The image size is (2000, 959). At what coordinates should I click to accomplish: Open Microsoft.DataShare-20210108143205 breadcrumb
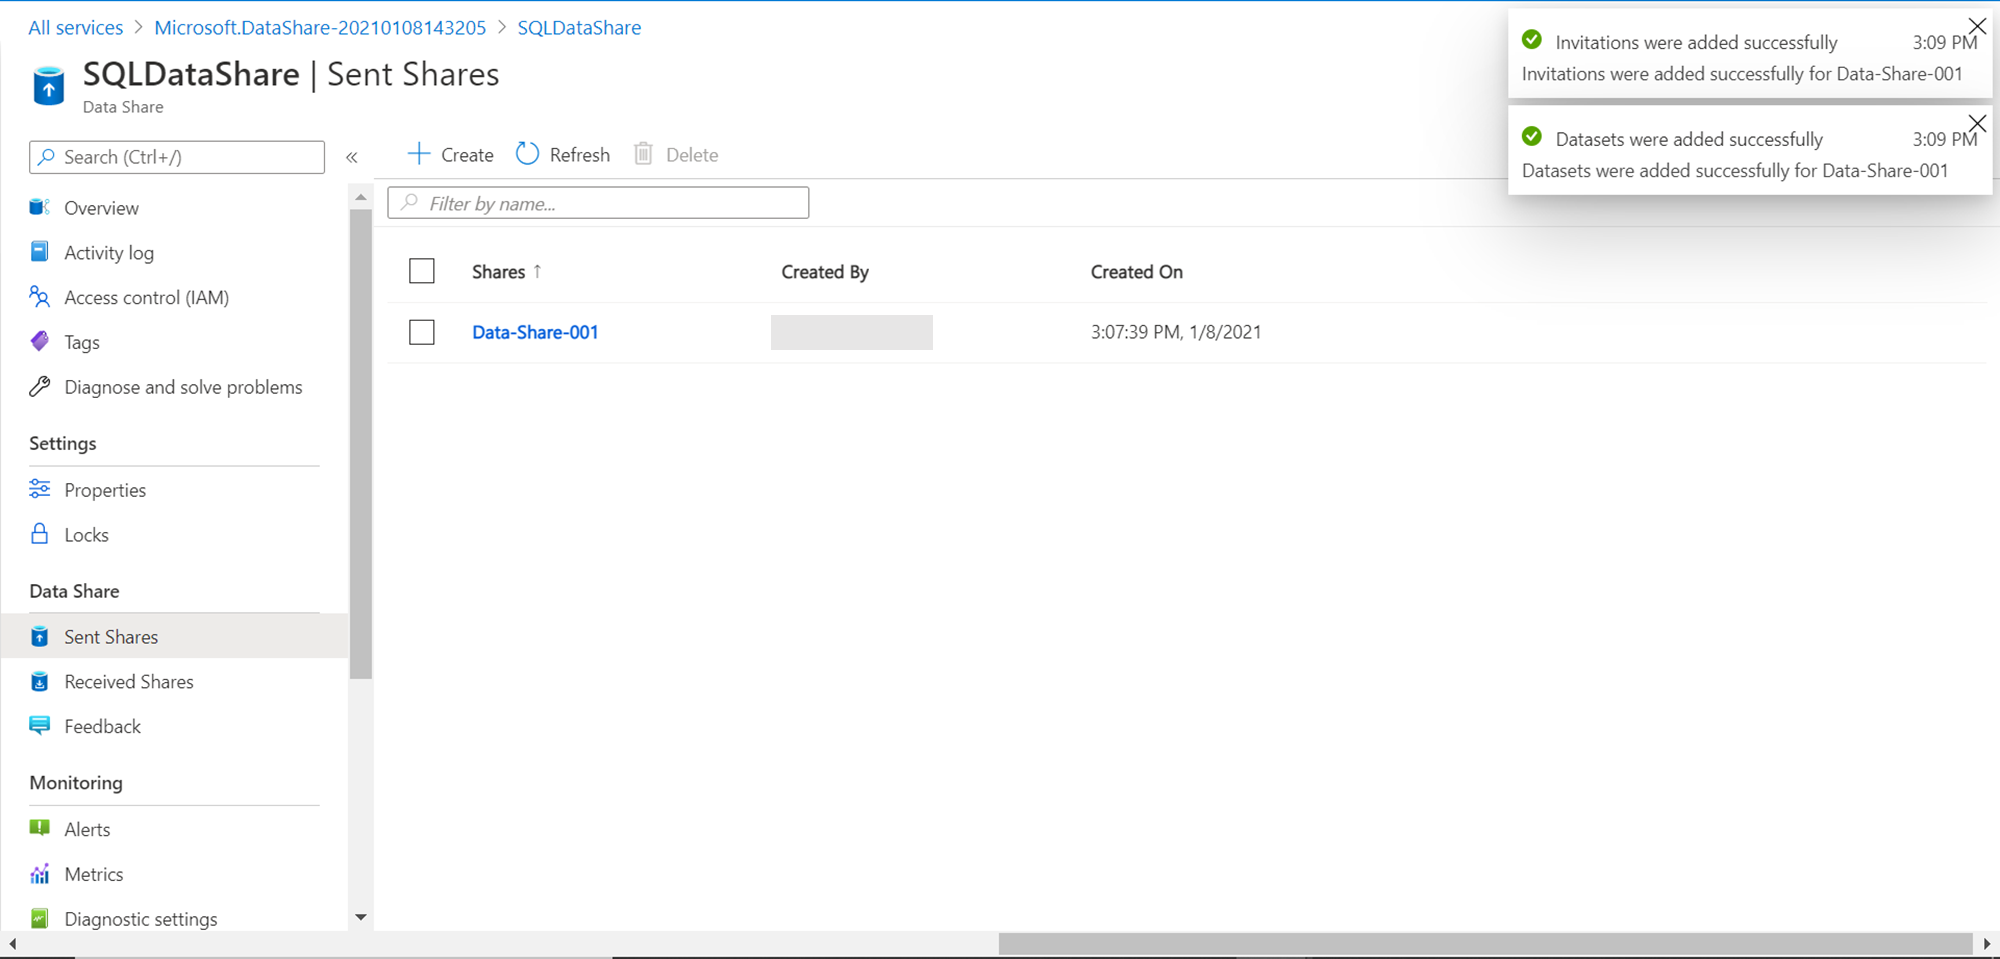tap(320, 27)
